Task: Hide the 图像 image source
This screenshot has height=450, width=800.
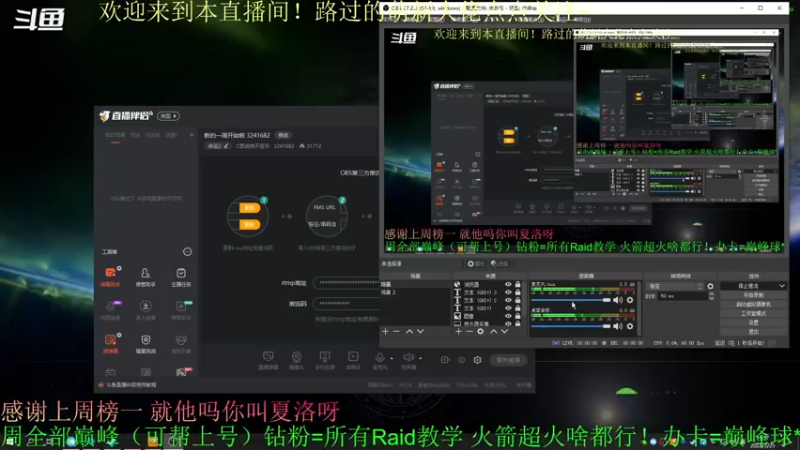Action: [508, 316]
